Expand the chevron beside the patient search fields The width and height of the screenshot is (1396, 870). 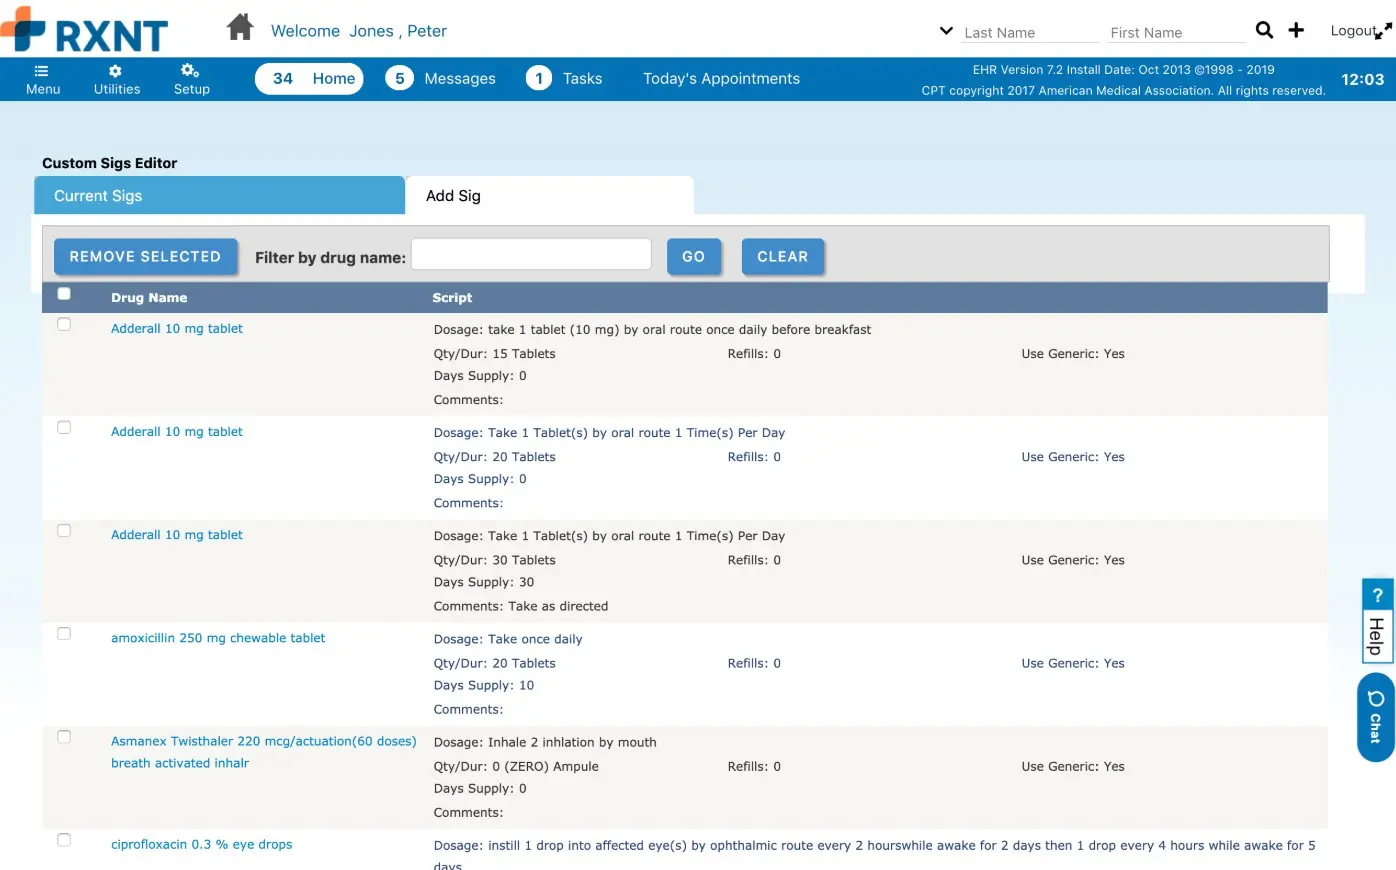(x=944, y=30)
